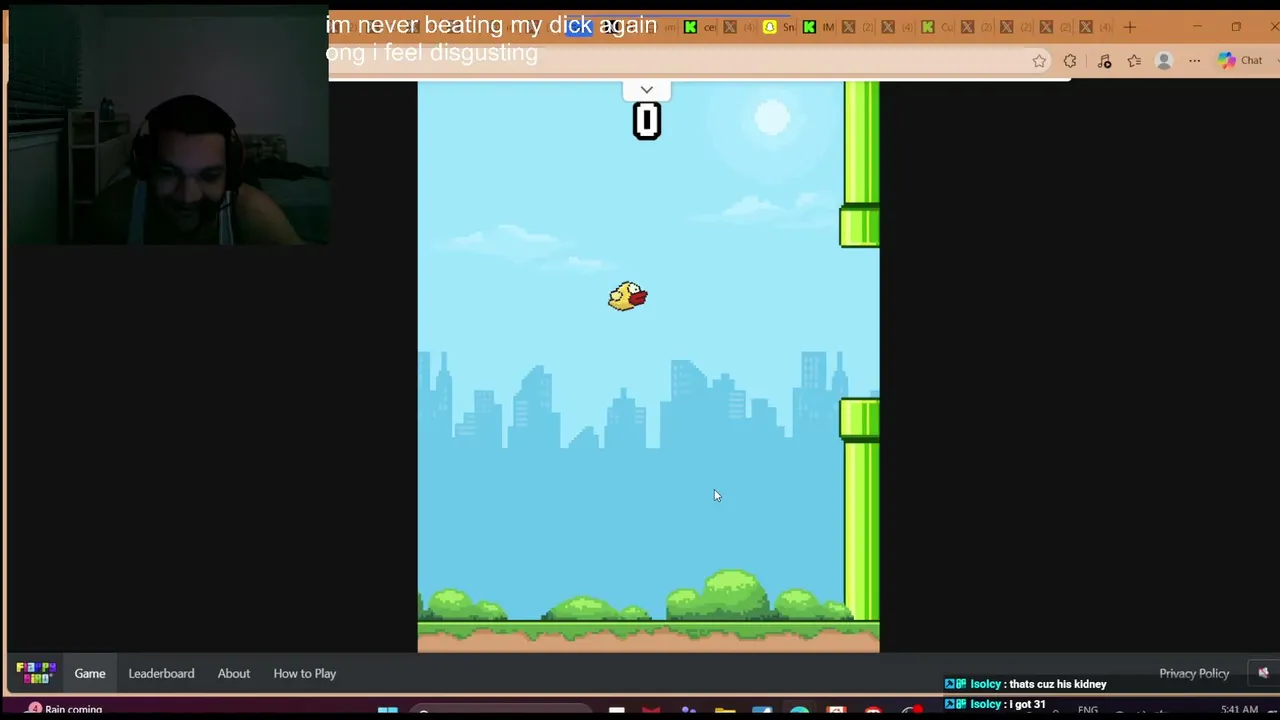Open the browser profile avatar
This screenshot has width=1280, height=720.
tap(1164, 61)
